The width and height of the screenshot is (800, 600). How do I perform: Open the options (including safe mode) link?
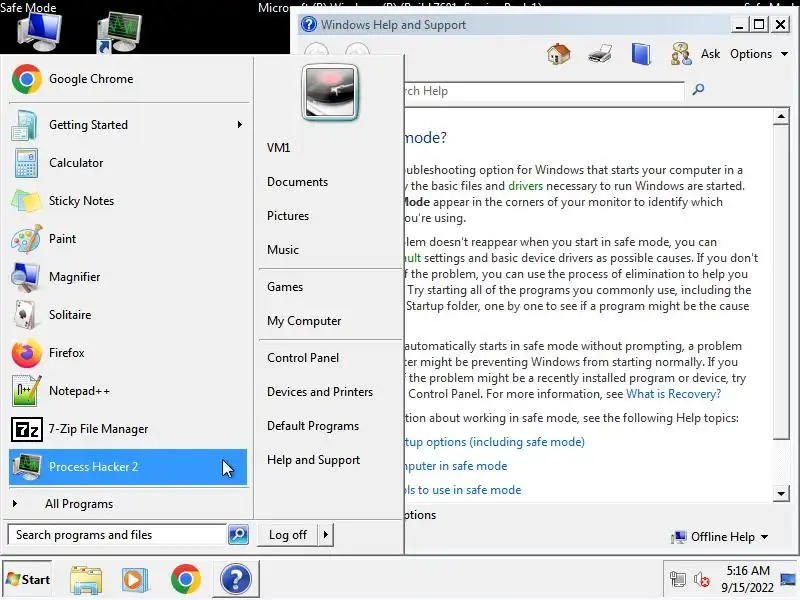pyautogui.click(x=494, y=442)
